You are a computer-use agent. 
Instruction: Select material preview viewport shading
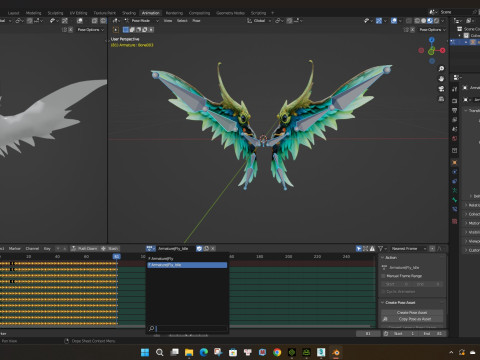coord(430,21)
